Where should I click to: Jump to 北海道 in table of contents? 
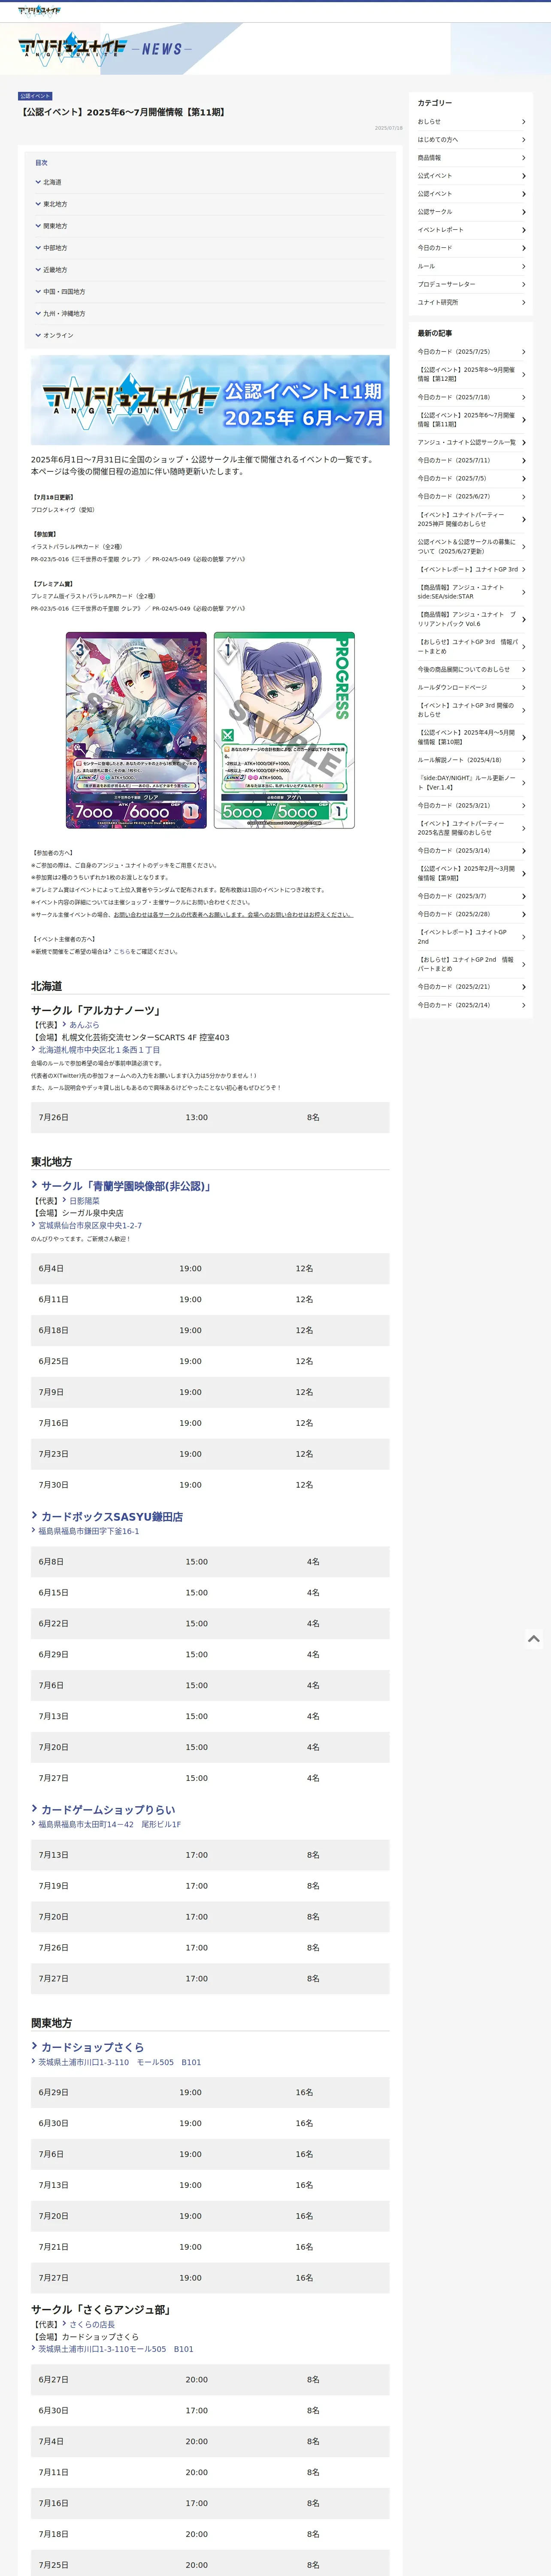coord(52,182)
